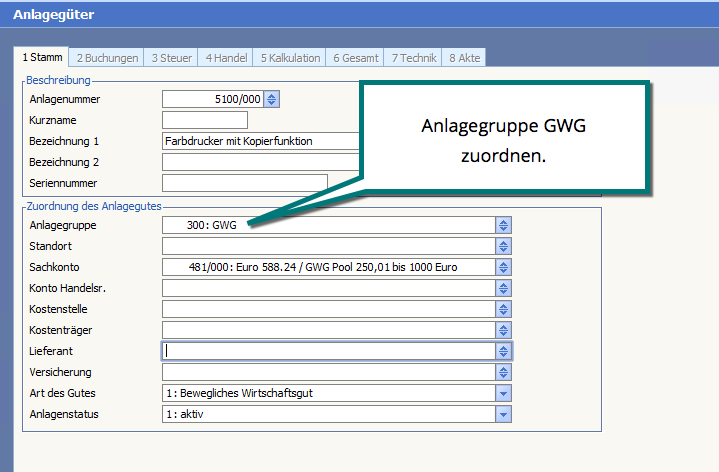Viewport: 719px width, 472px height.
Task: Open the Konto Handelsr. selection button
Action: coord(504,288)
